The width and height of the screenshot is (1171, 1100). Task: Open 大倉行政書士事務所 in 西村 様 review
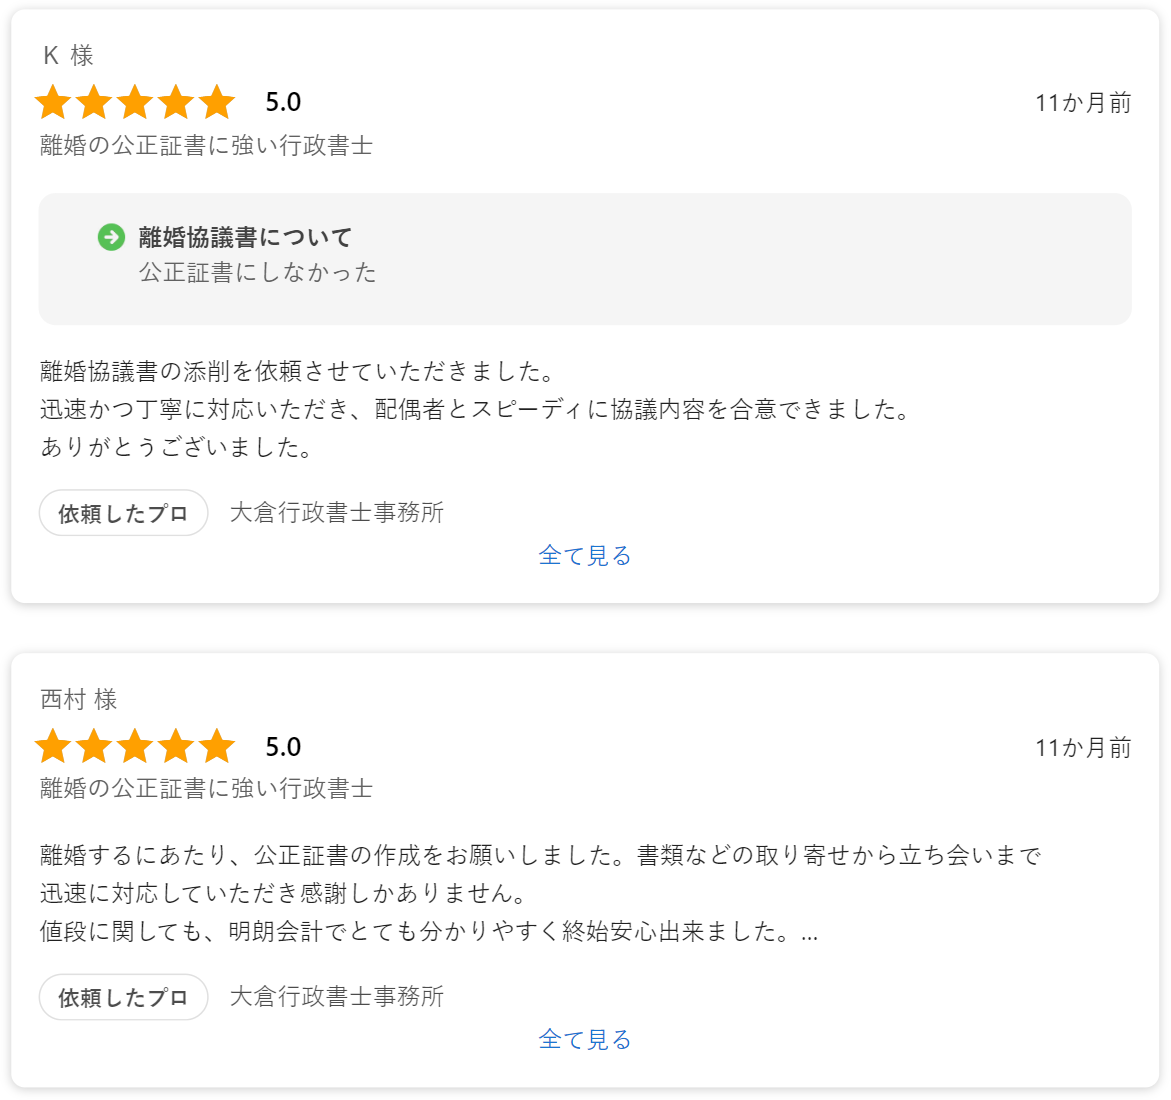point(337,997)
